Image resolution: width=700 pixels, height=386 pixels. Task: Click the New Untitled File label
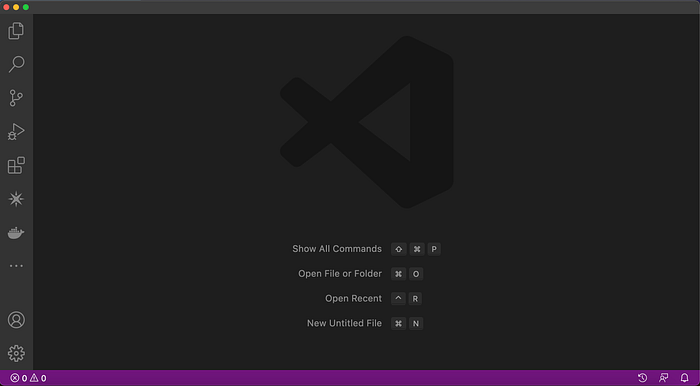344,323
